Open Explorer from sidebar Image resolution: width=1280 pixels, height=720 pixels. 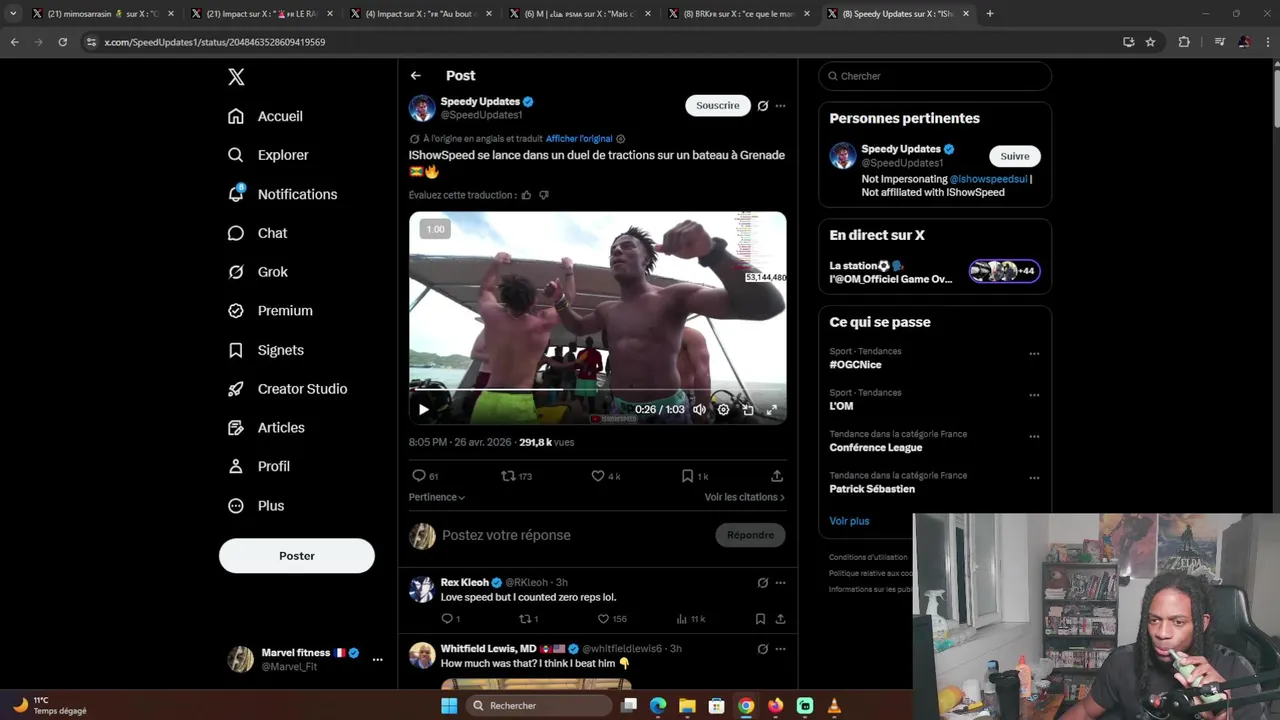(268, 155)
